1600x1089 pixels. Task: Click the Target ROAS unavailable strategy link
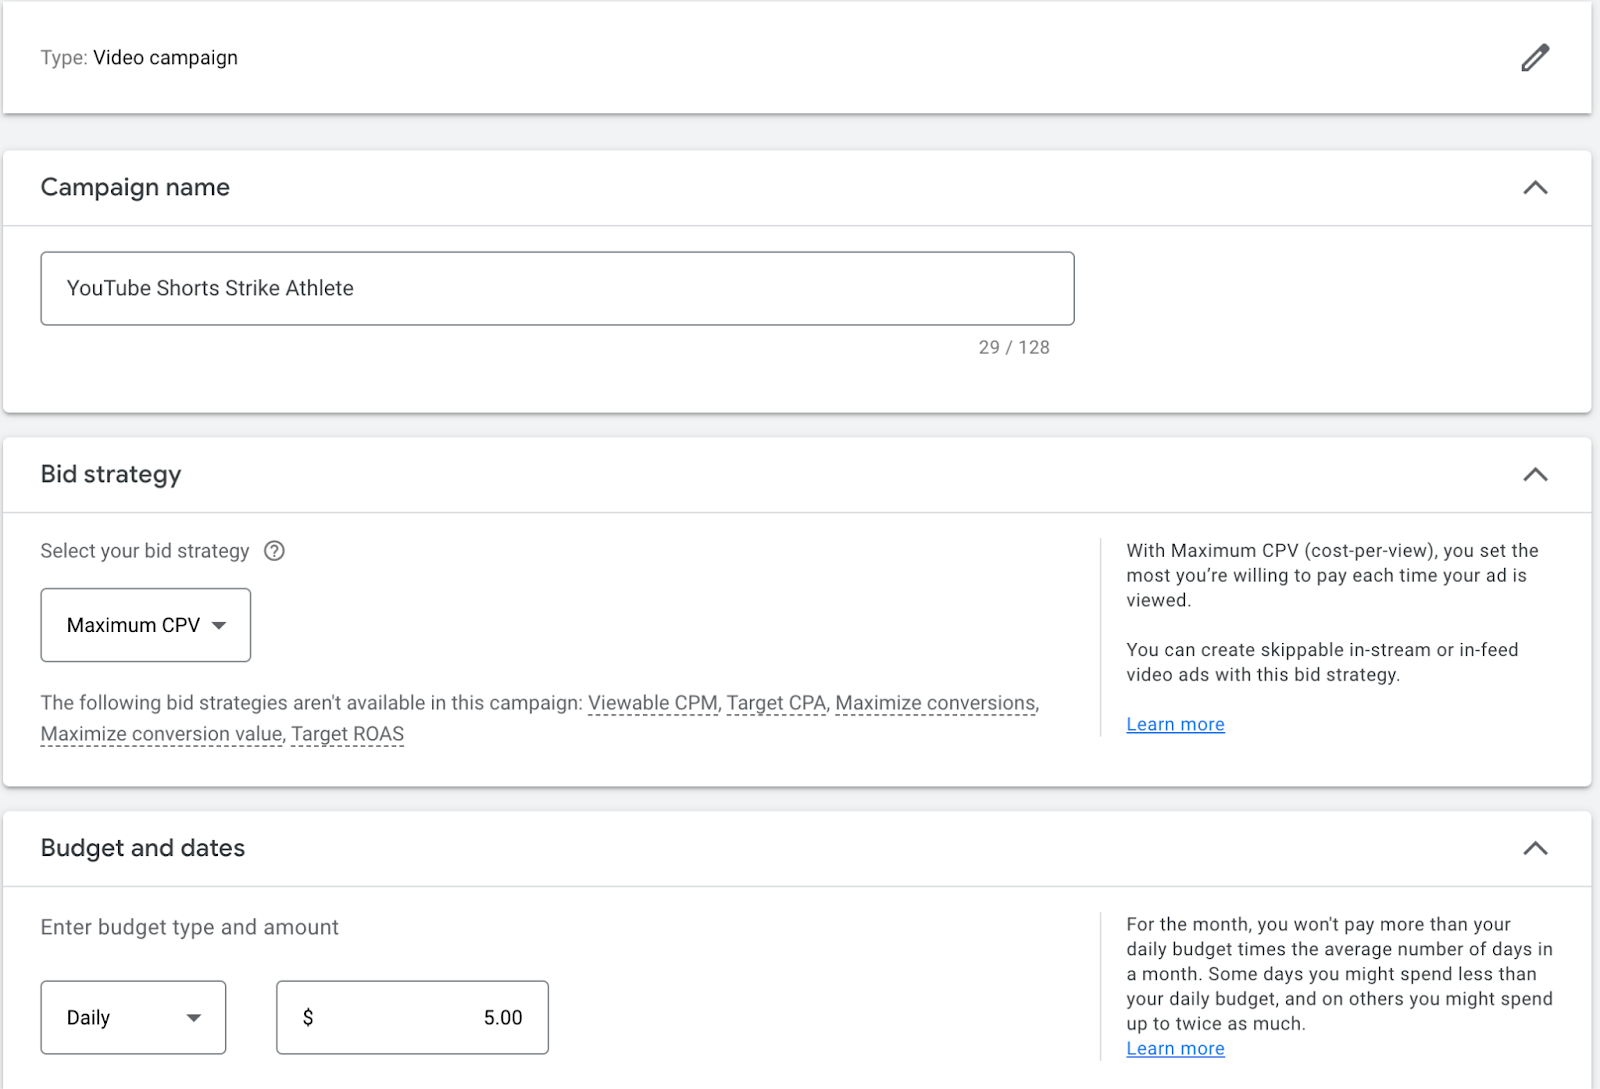pos(347,734)
